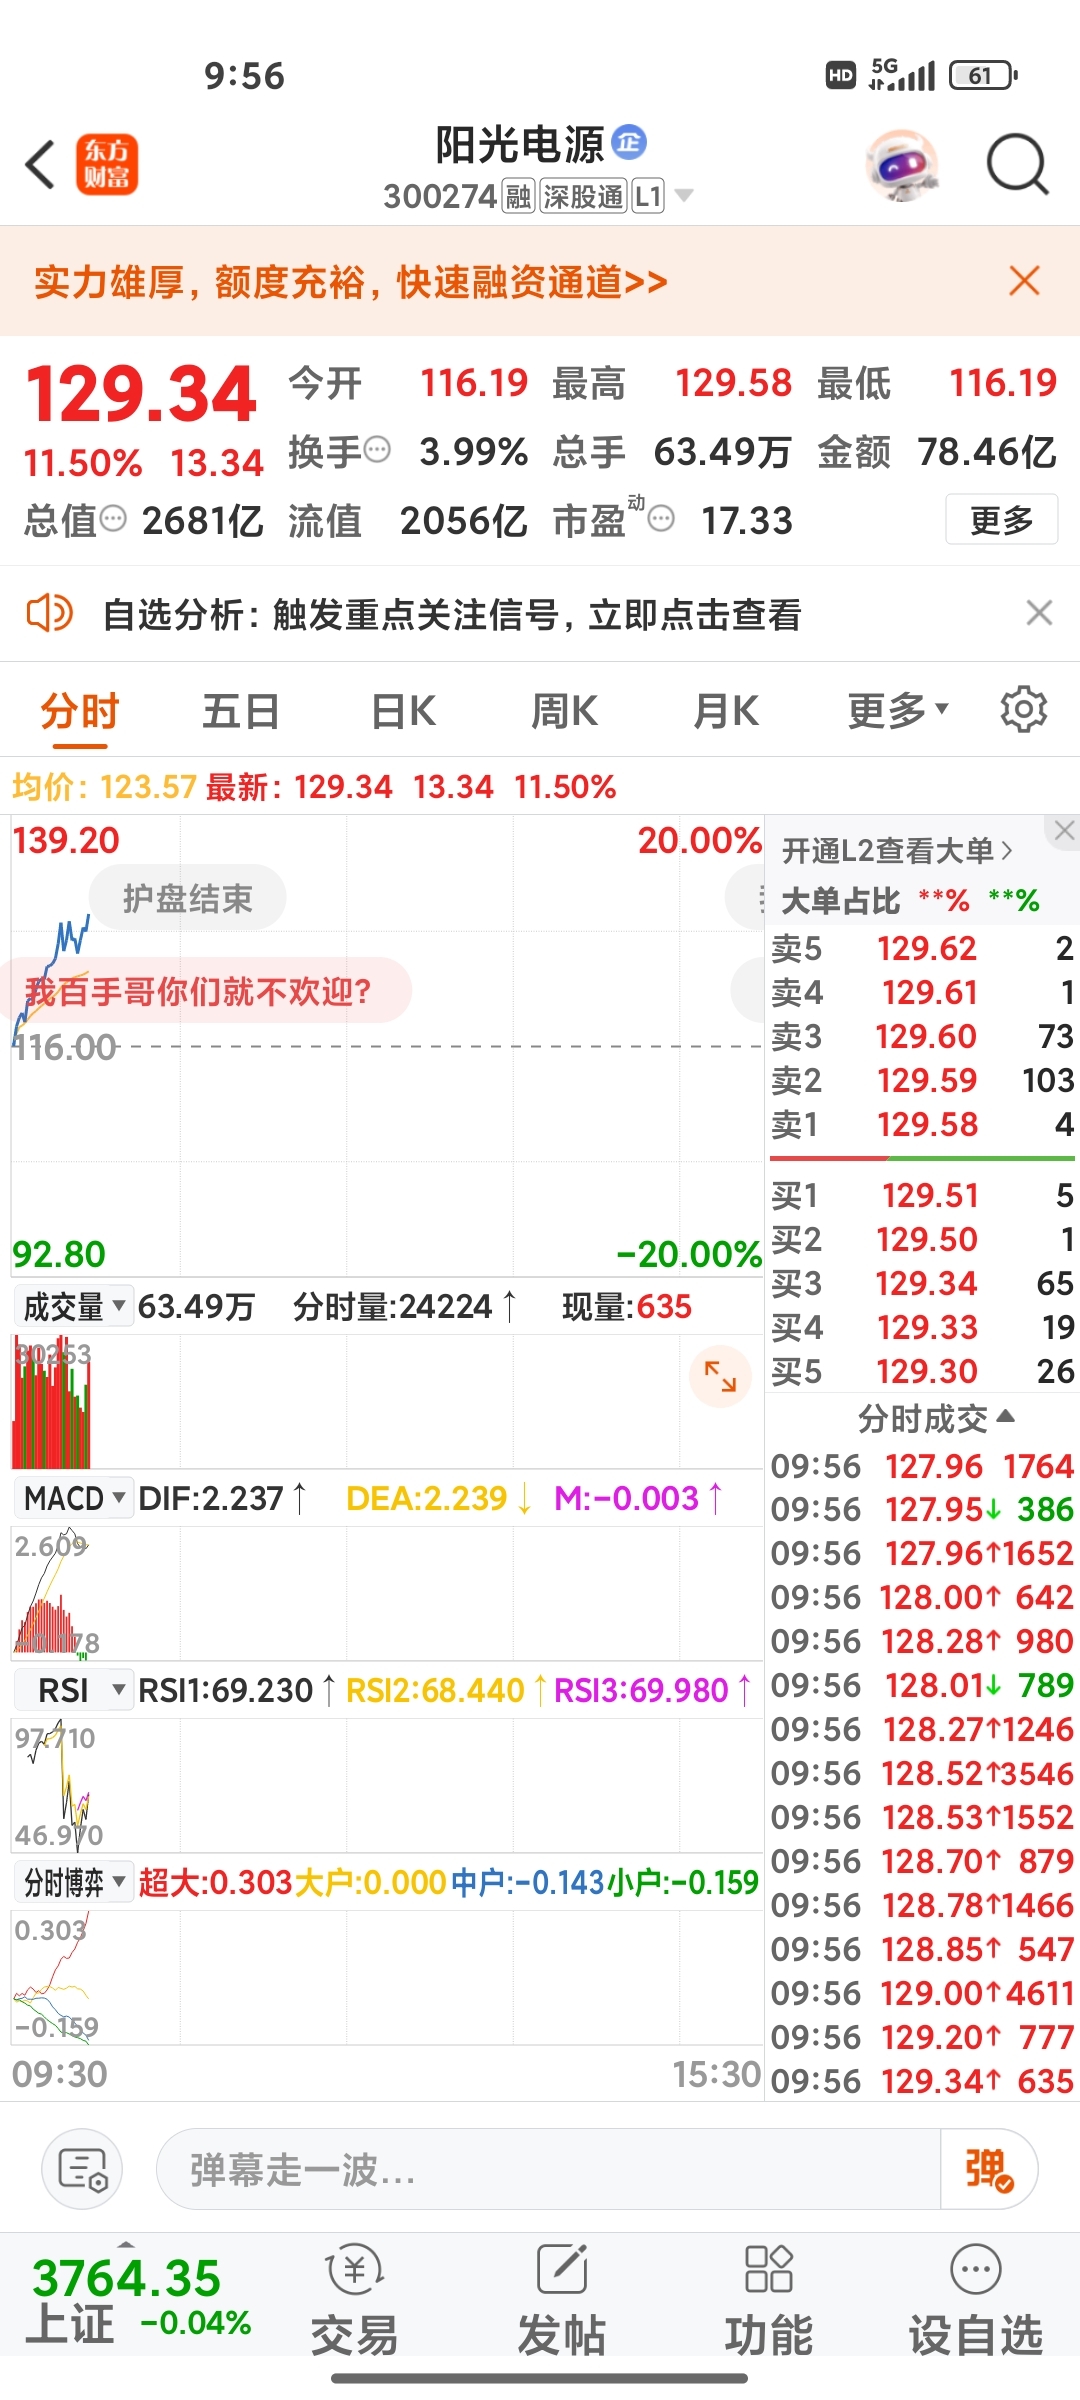Focus the 弹幕走一波 input field

pos(548,2169)
